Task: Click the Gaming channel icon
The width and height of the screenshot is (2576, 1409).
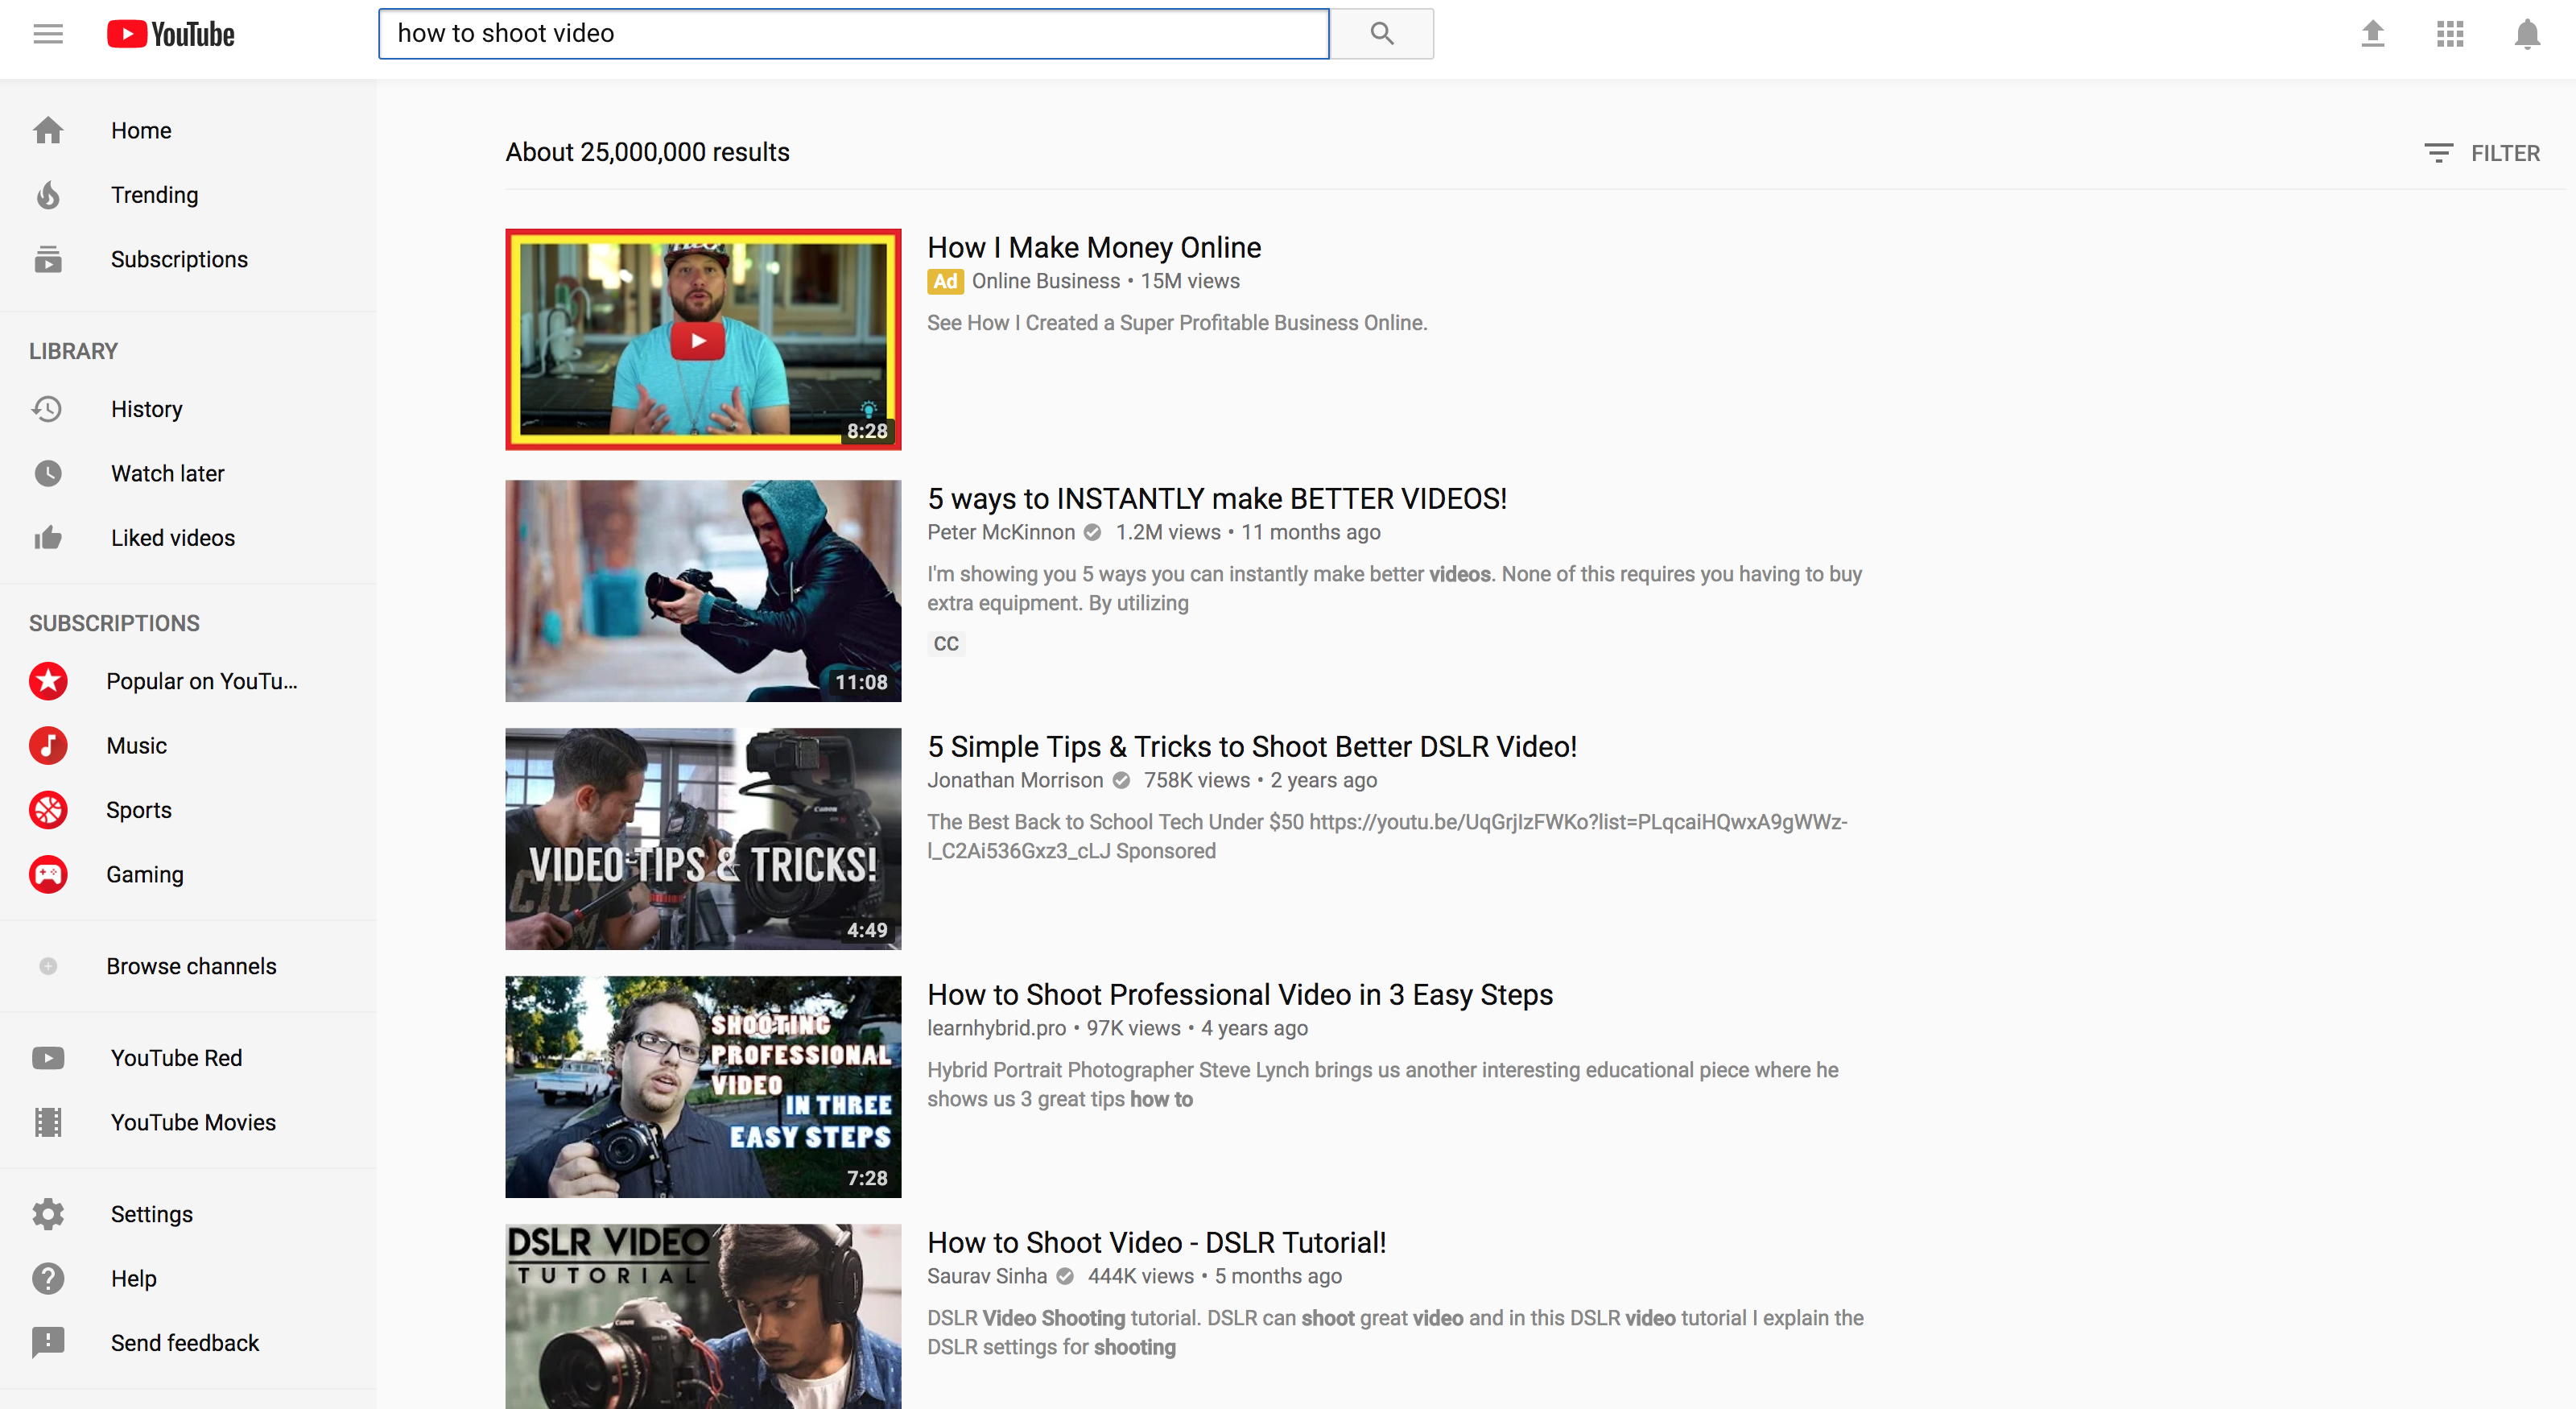Action: [x=48, y=874]
